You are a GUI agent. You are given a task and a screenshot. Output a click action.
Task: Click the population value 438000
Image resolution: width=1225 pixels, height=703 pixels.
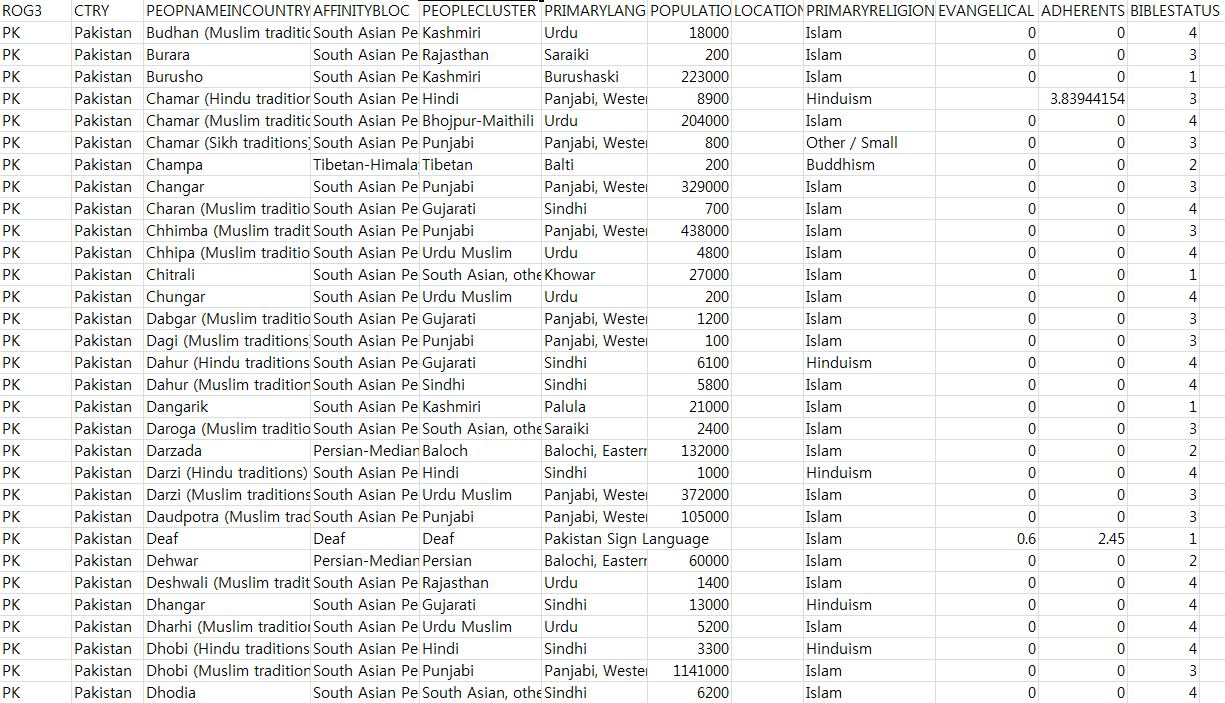689,231
